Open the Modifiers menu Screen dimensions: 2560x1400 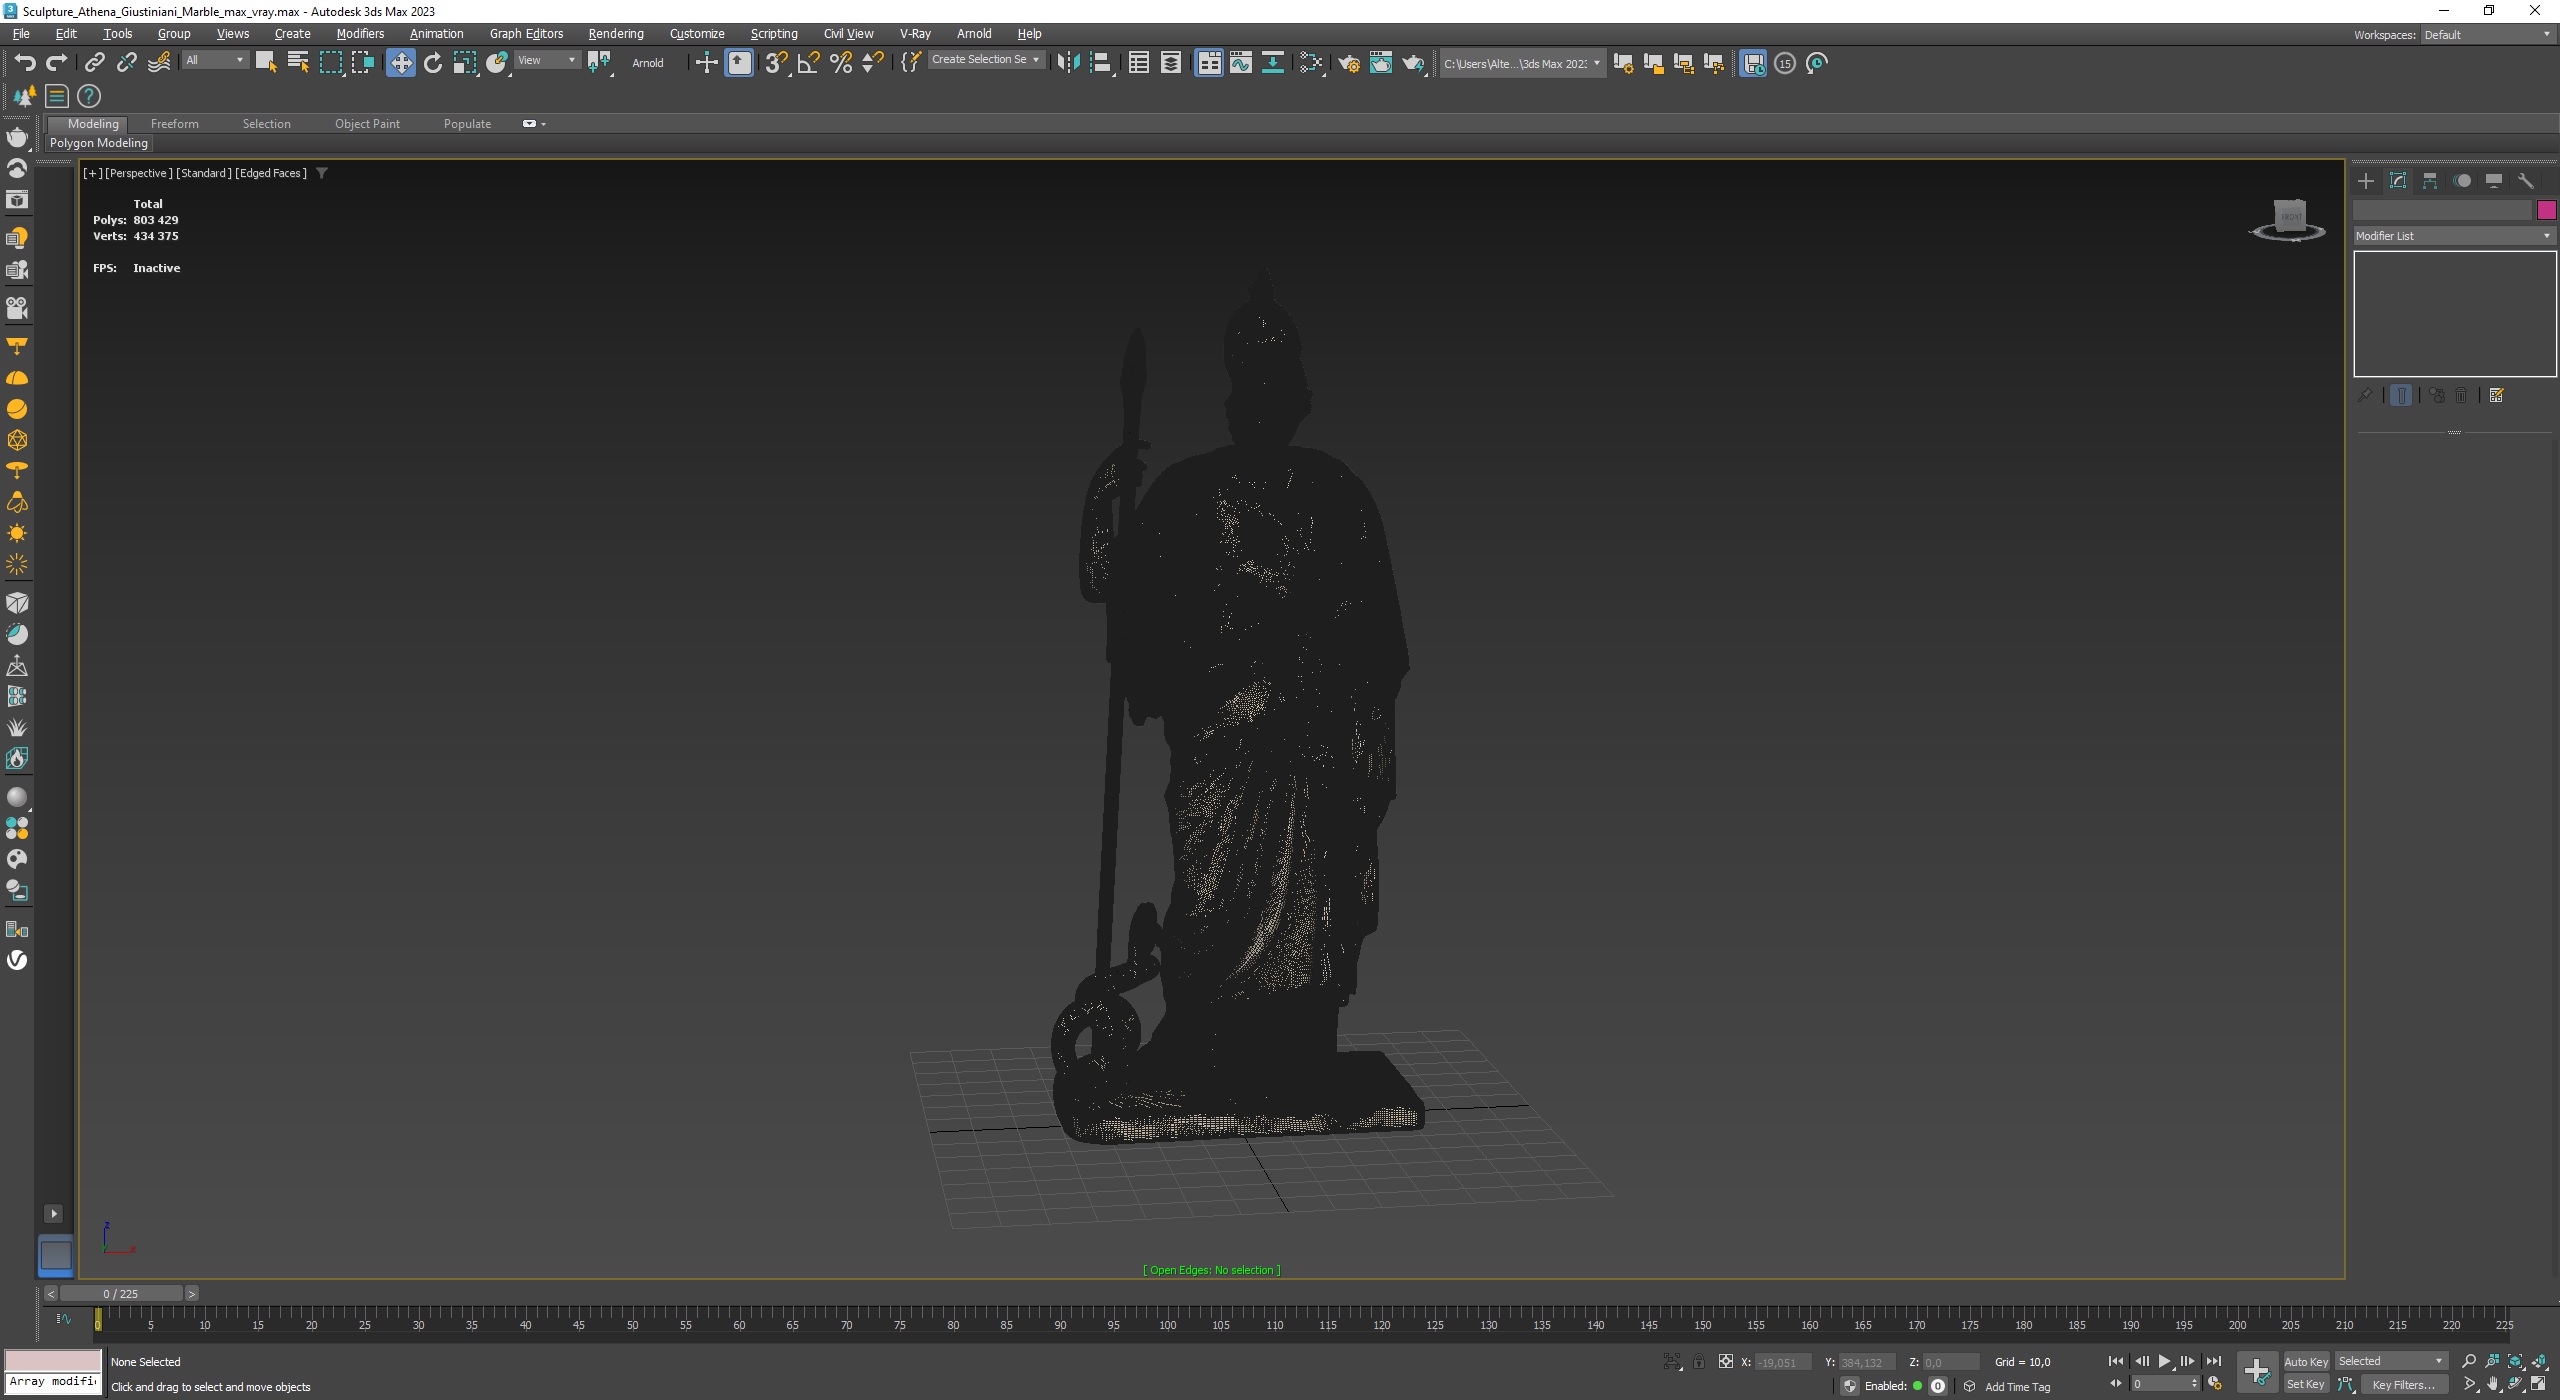pyautogui.click(x=360, y=34)
